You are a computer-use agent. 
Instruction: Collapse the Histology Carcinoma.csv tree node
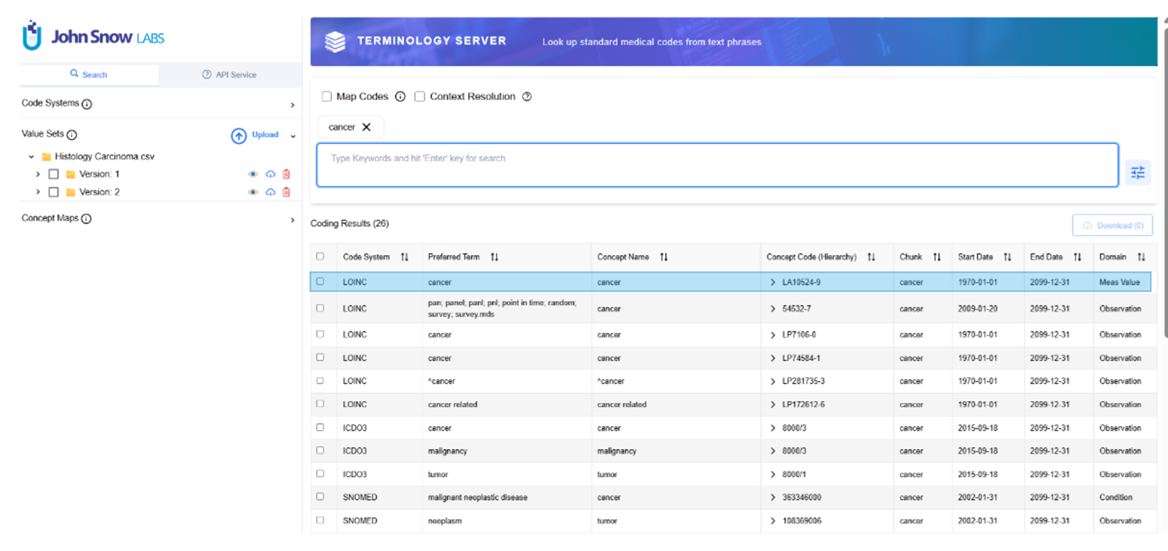point(31,157)
